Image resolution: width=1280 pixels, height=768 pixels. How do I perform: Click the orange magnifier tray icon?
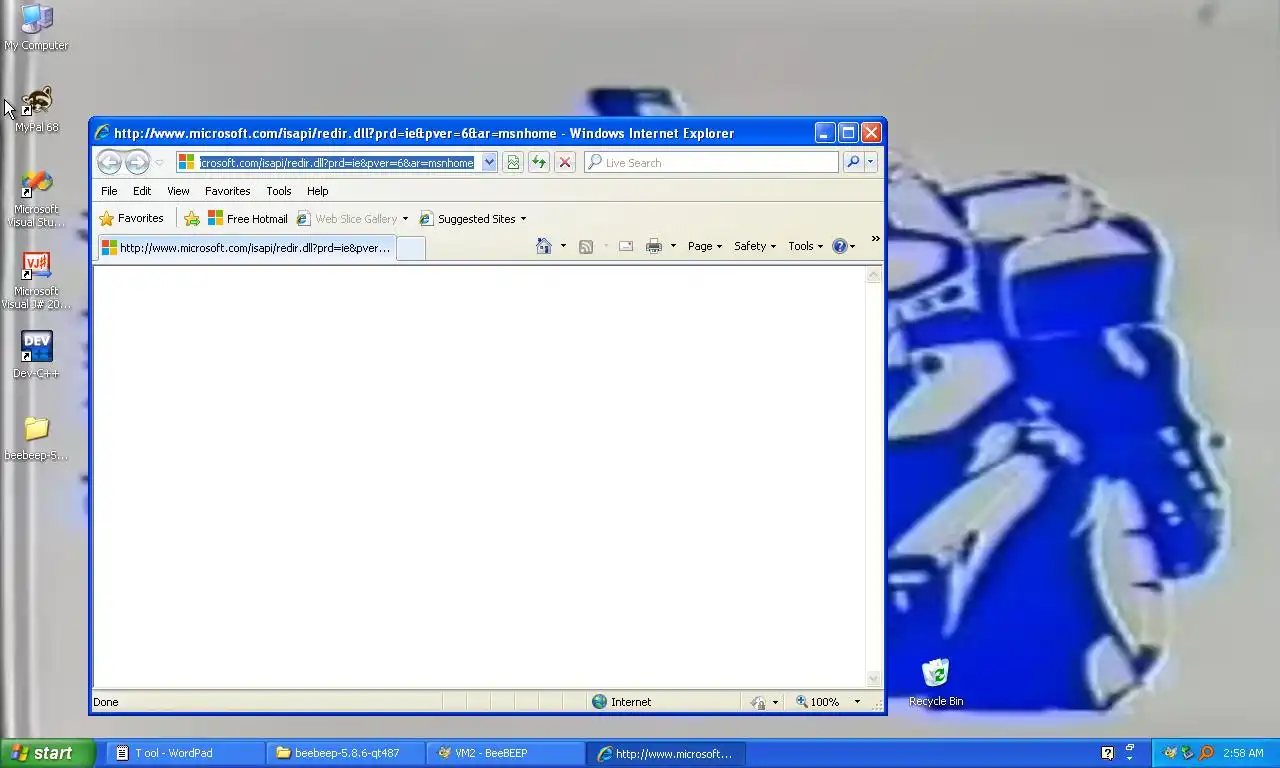tap(1206, 753)
